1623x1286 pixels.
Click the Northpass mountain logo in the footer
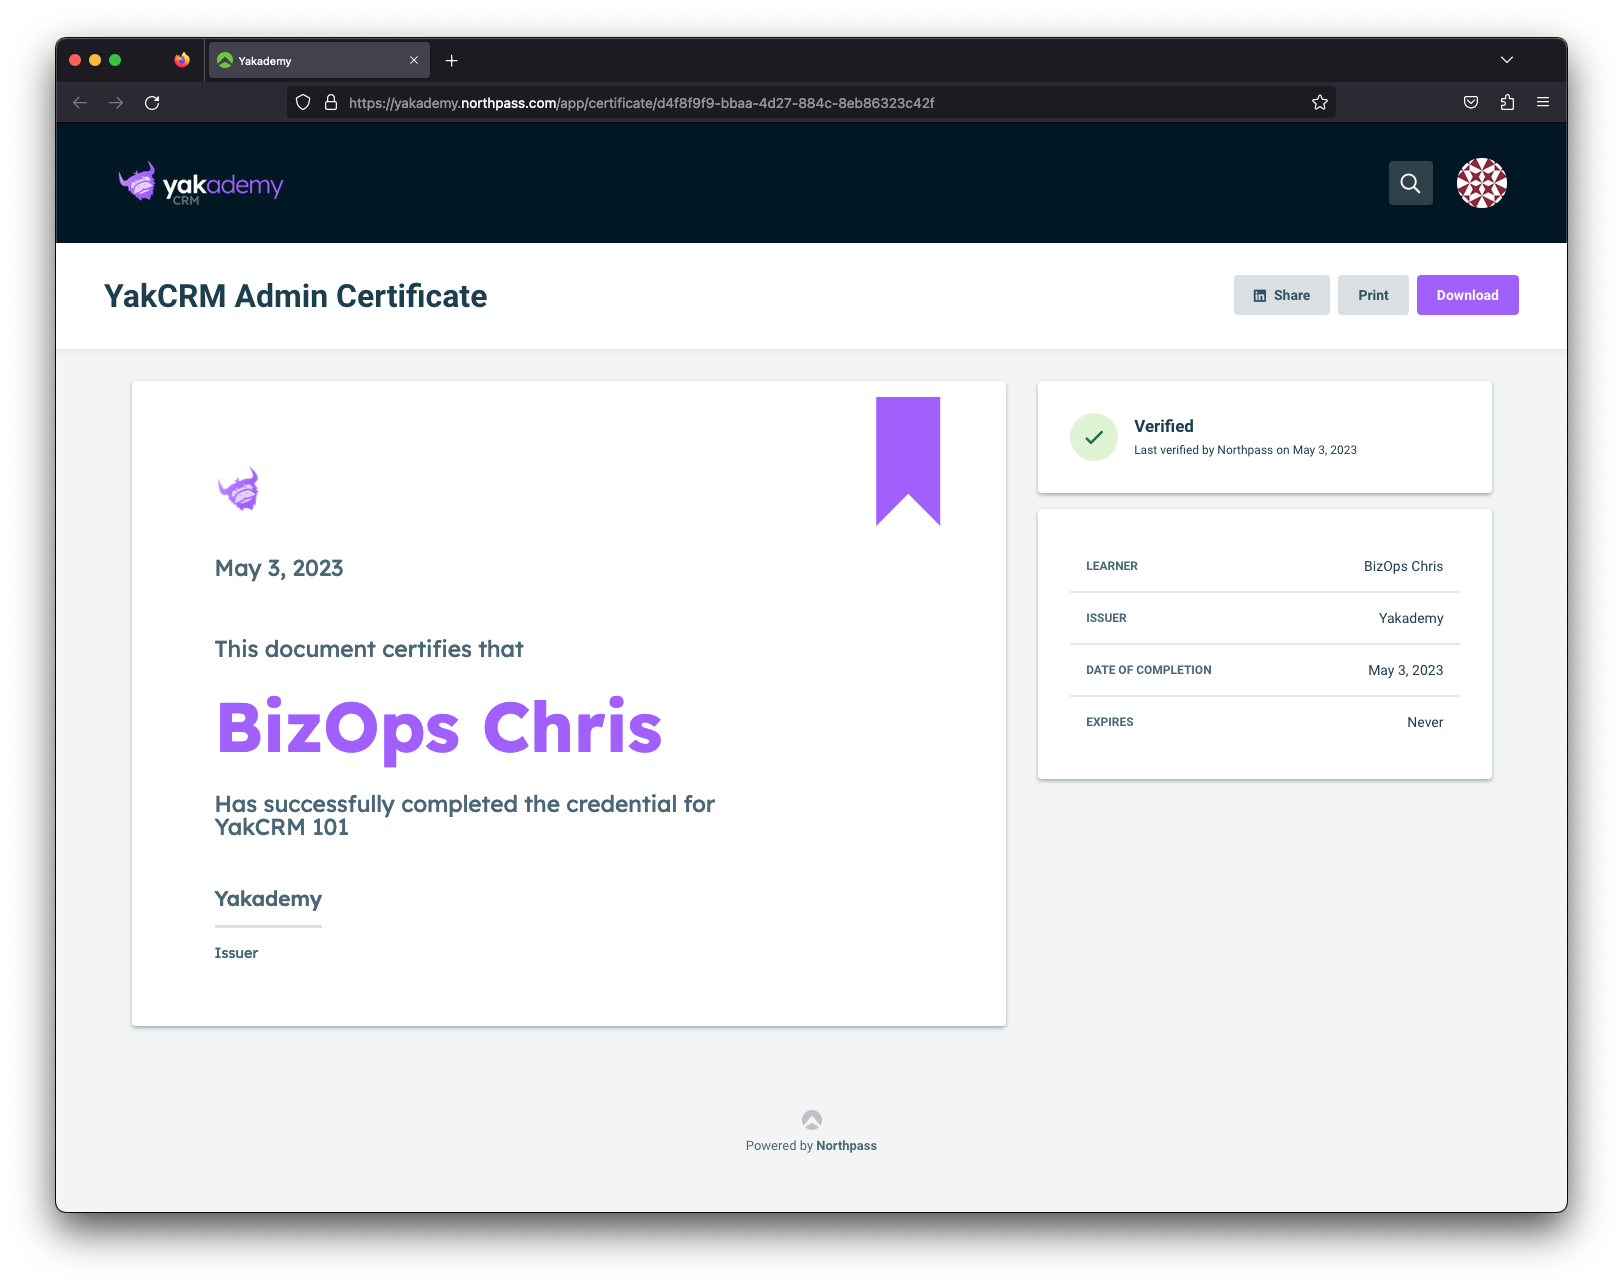(811, 1118)
